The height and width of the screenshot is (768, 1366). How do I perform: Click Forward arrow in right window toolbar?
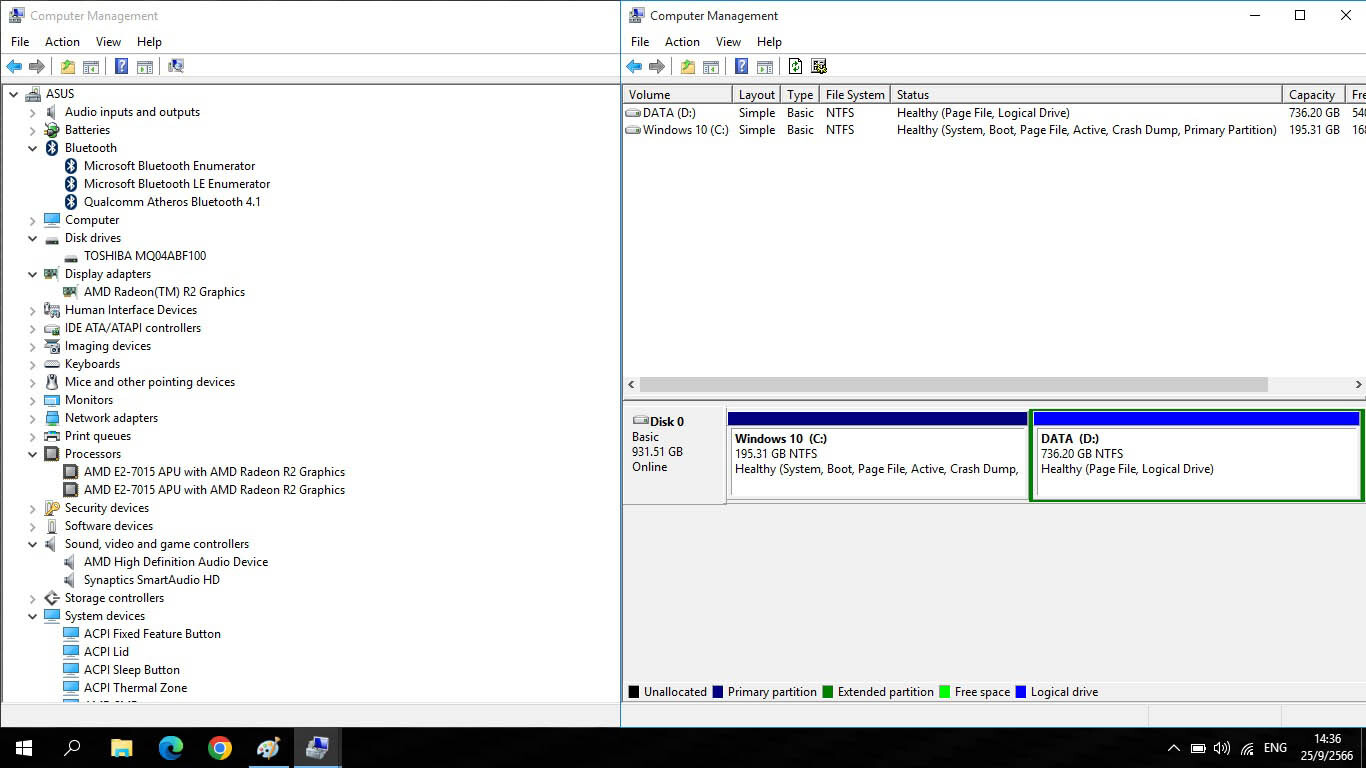coord(657,67)
